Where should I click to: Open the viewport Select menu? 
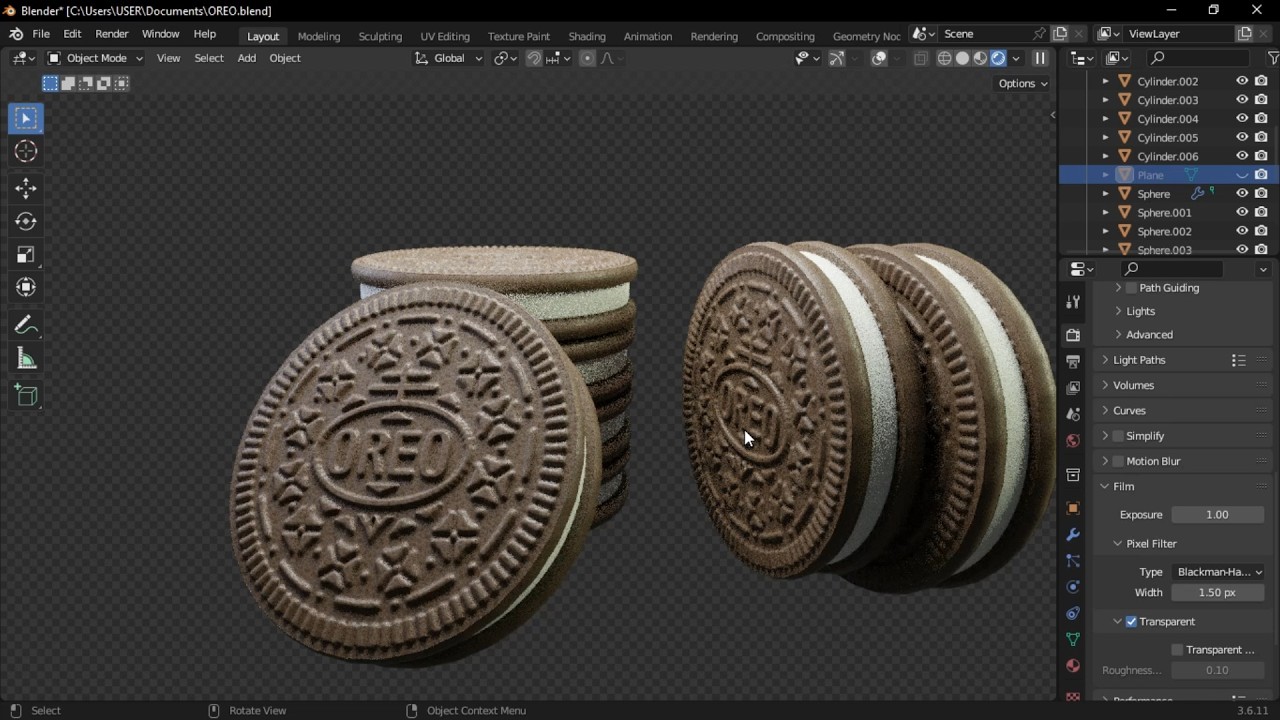click(209, 58)
